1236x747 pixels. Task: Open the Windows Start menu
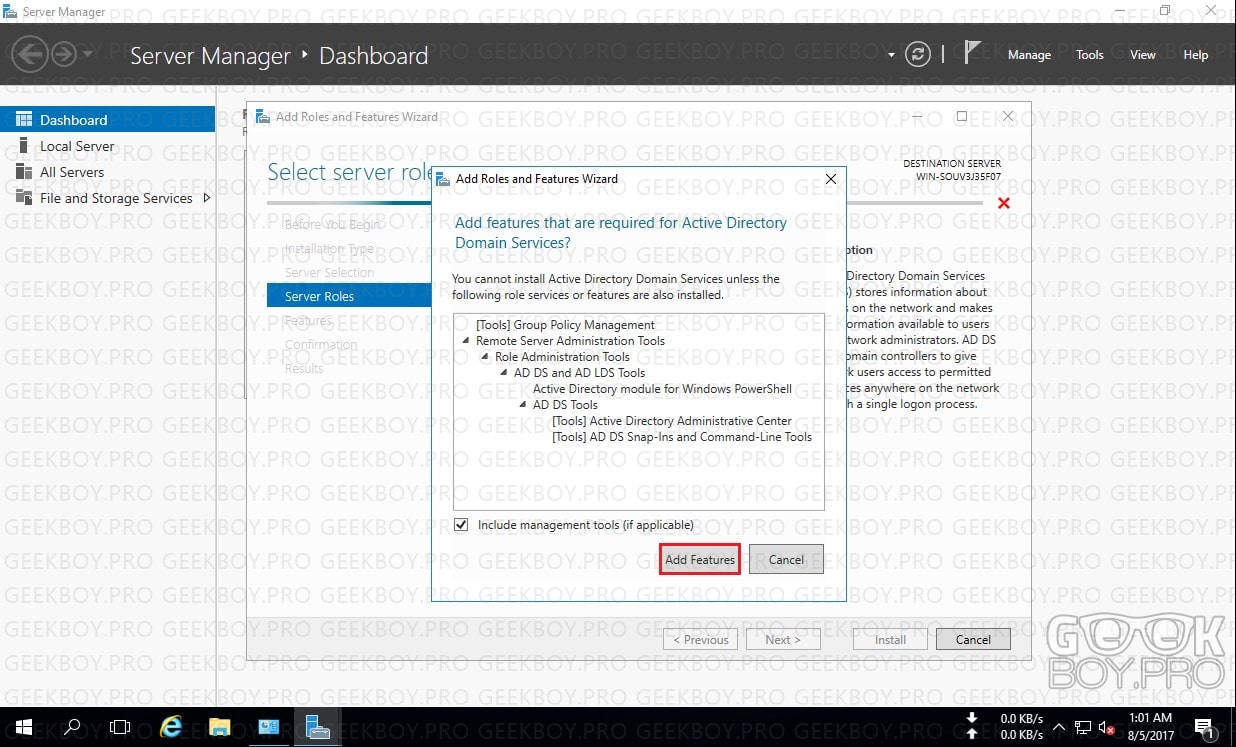(23, 727)
